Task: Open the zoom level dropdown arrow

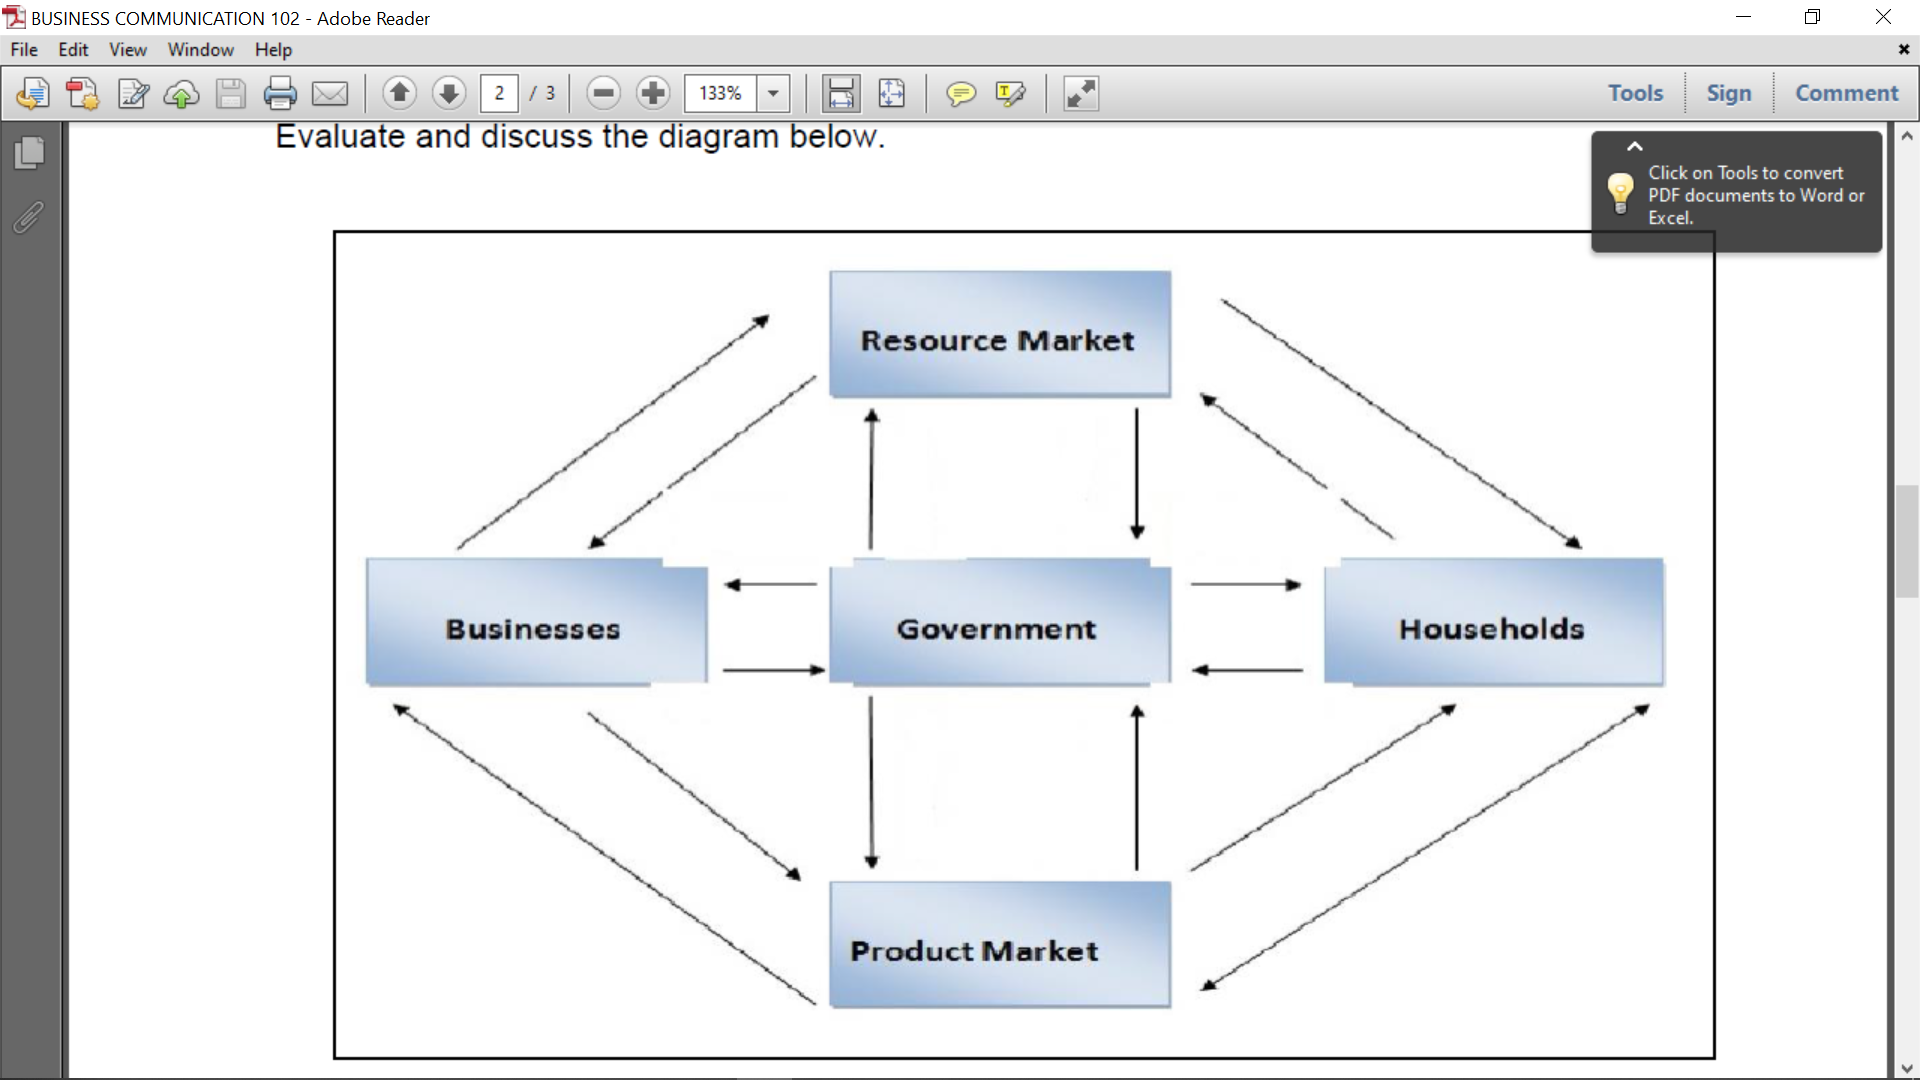Action: [x=773, y=94]
